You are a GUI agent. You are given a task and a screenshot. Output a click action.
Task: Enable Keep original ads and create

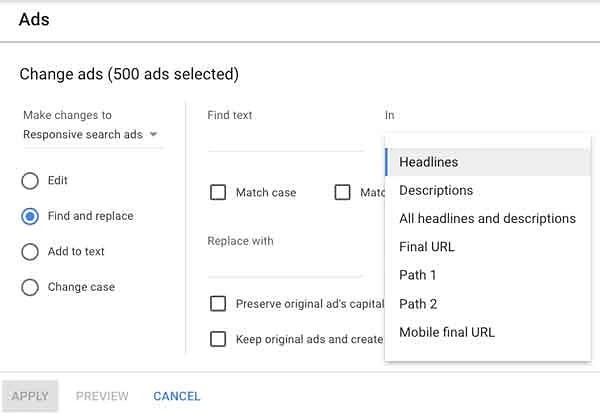(218, 339)
